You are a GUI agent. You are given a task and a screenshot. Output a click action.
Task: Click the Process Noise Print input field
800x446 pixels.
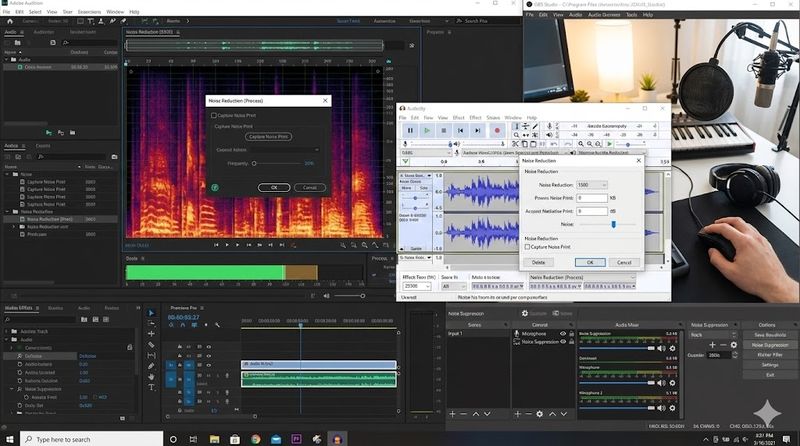coord(592,198)
